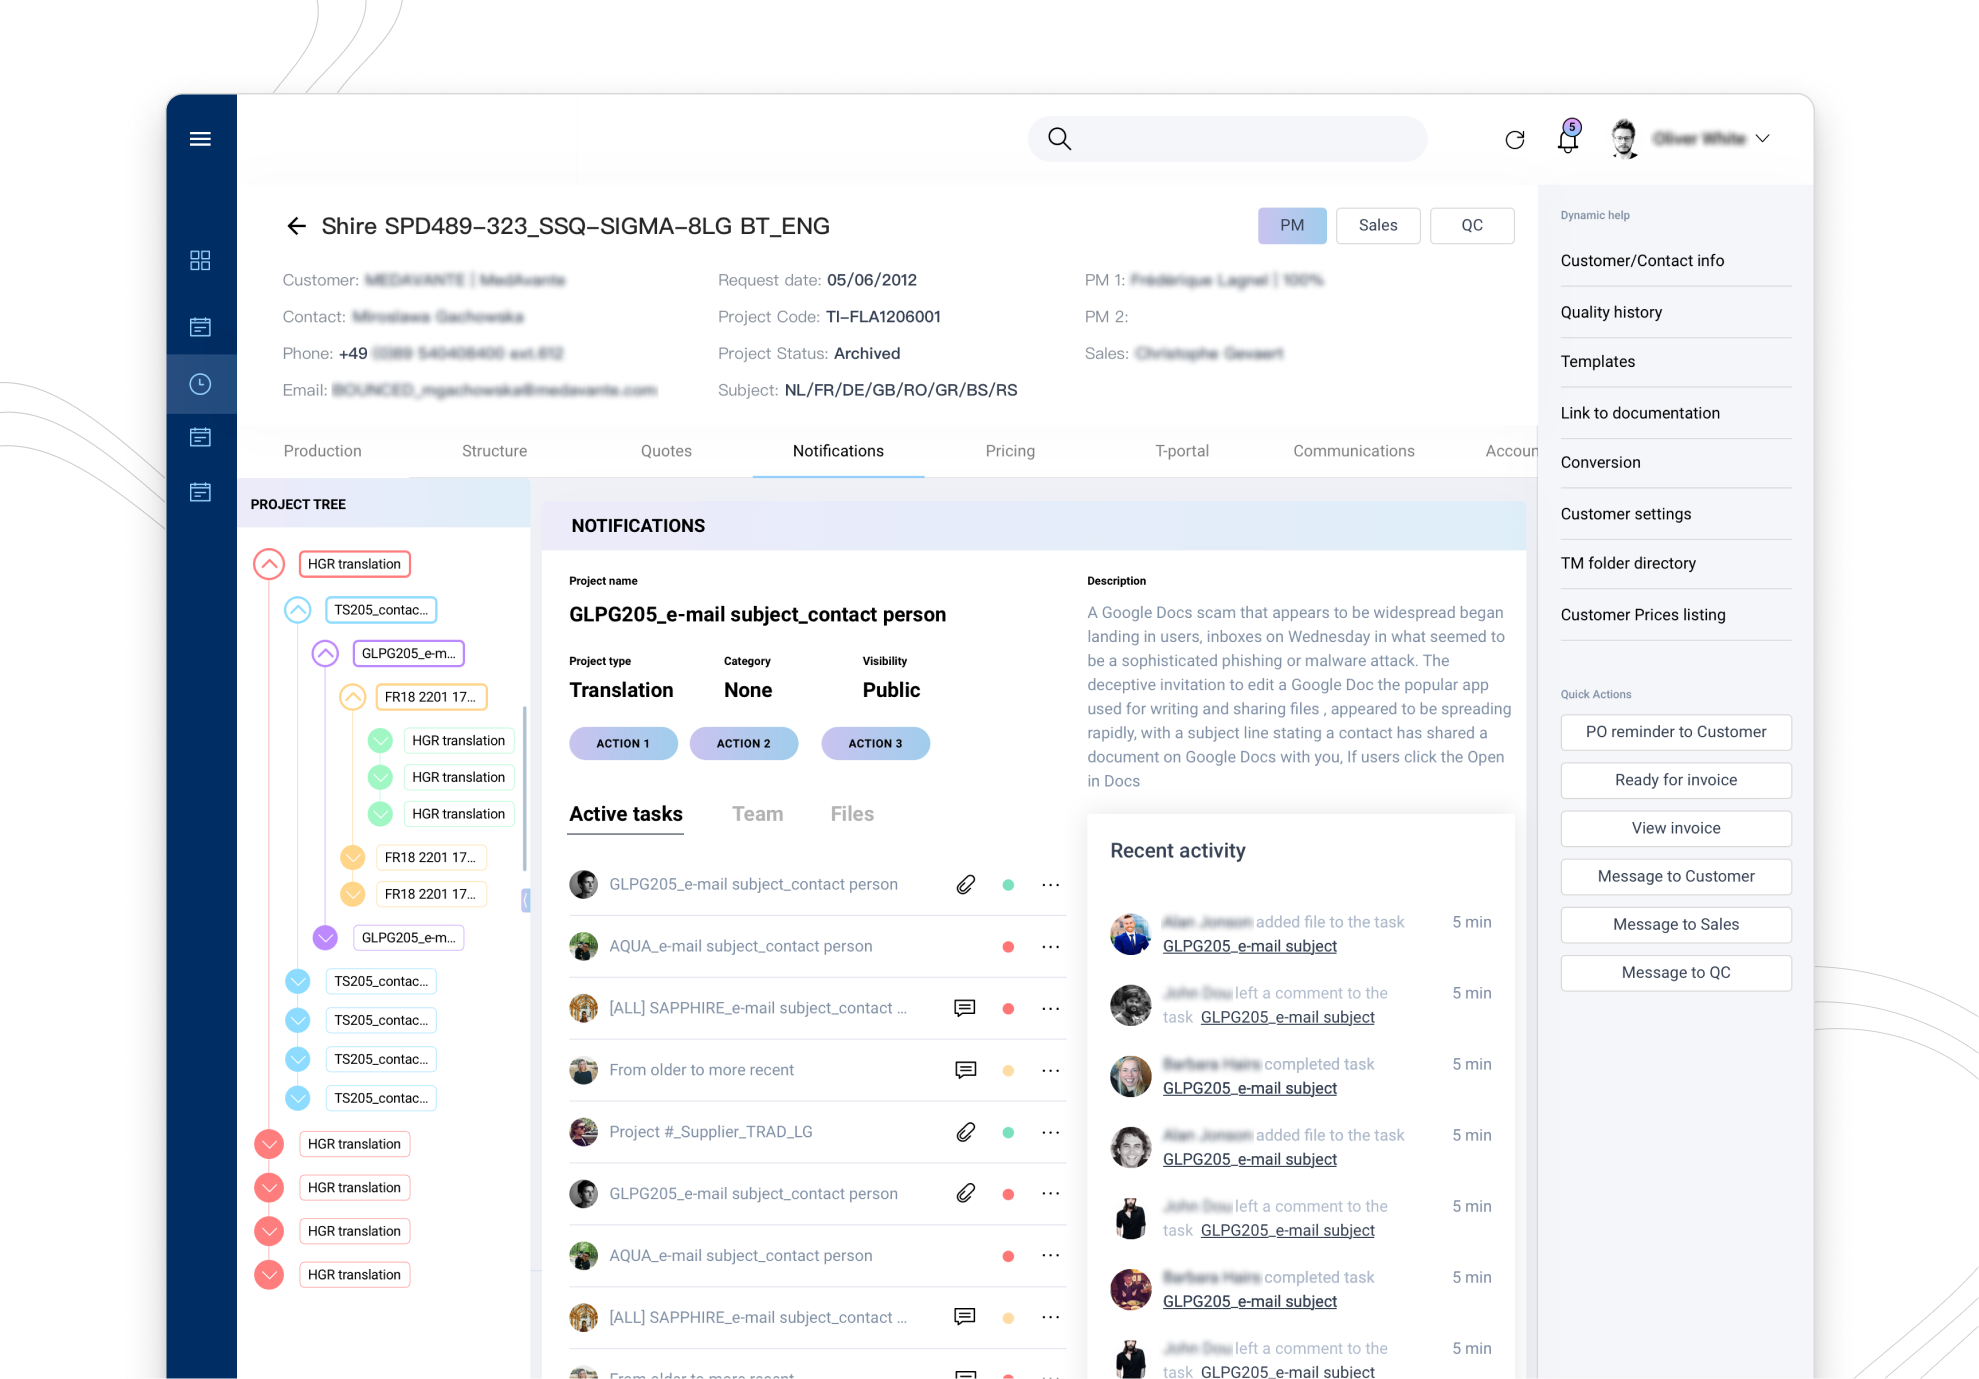Viewport: 1979px width, 1379px height.
Task: Open the clock history icon in sidebar
Action: click(200, 384)
